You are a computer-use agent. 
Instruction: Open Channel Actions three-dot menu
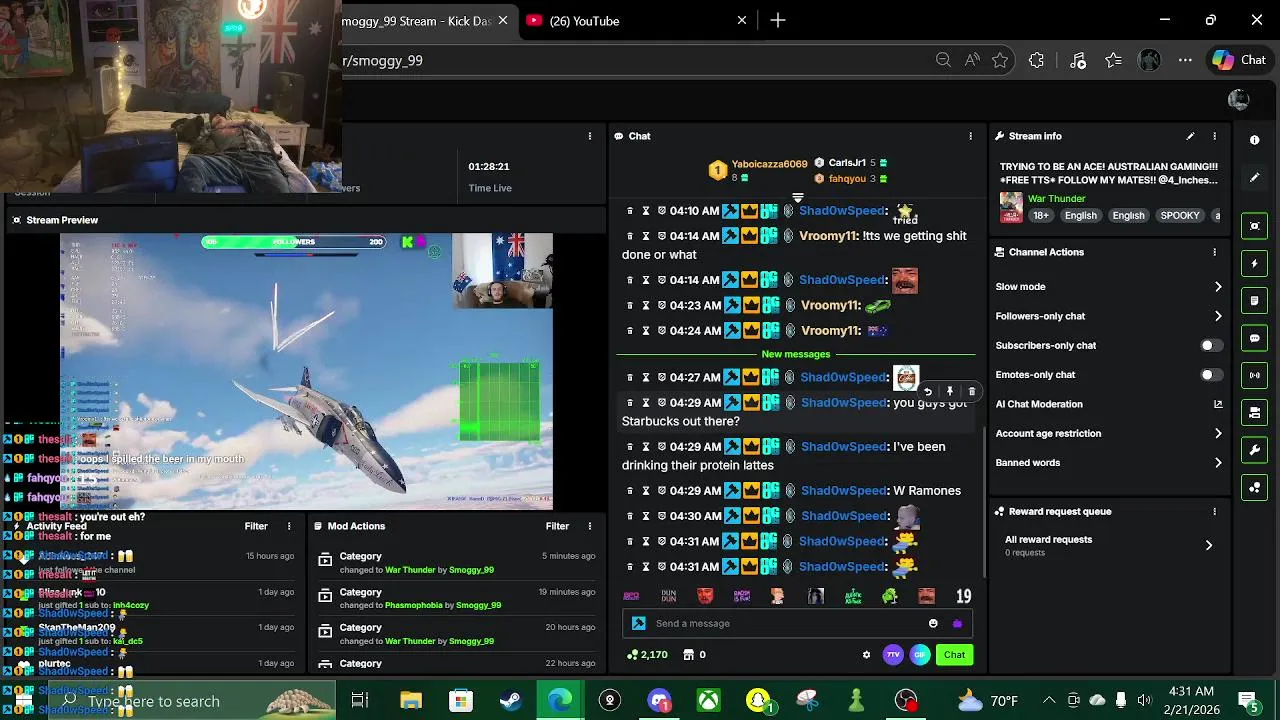[1214, 252]
